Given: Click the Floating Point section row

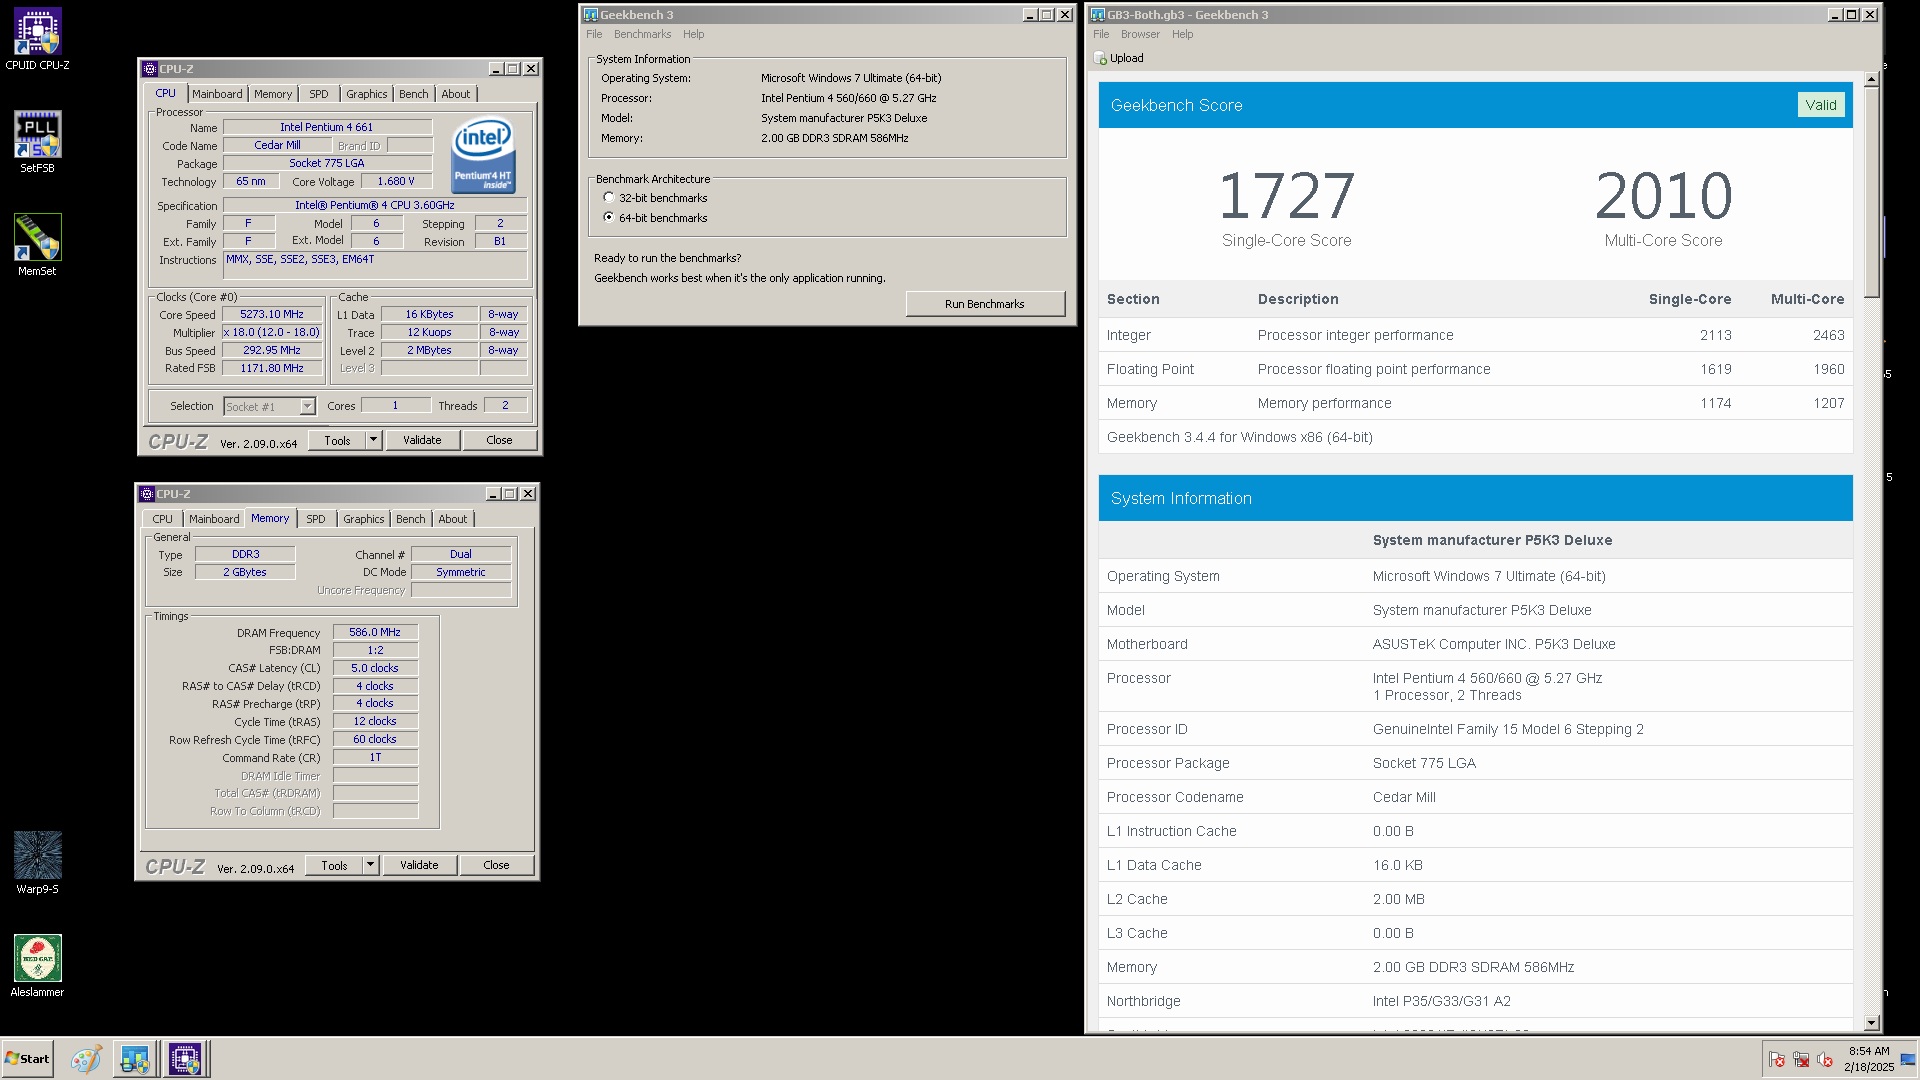Looking at the screenshot, I should [x=1475, y=369].
